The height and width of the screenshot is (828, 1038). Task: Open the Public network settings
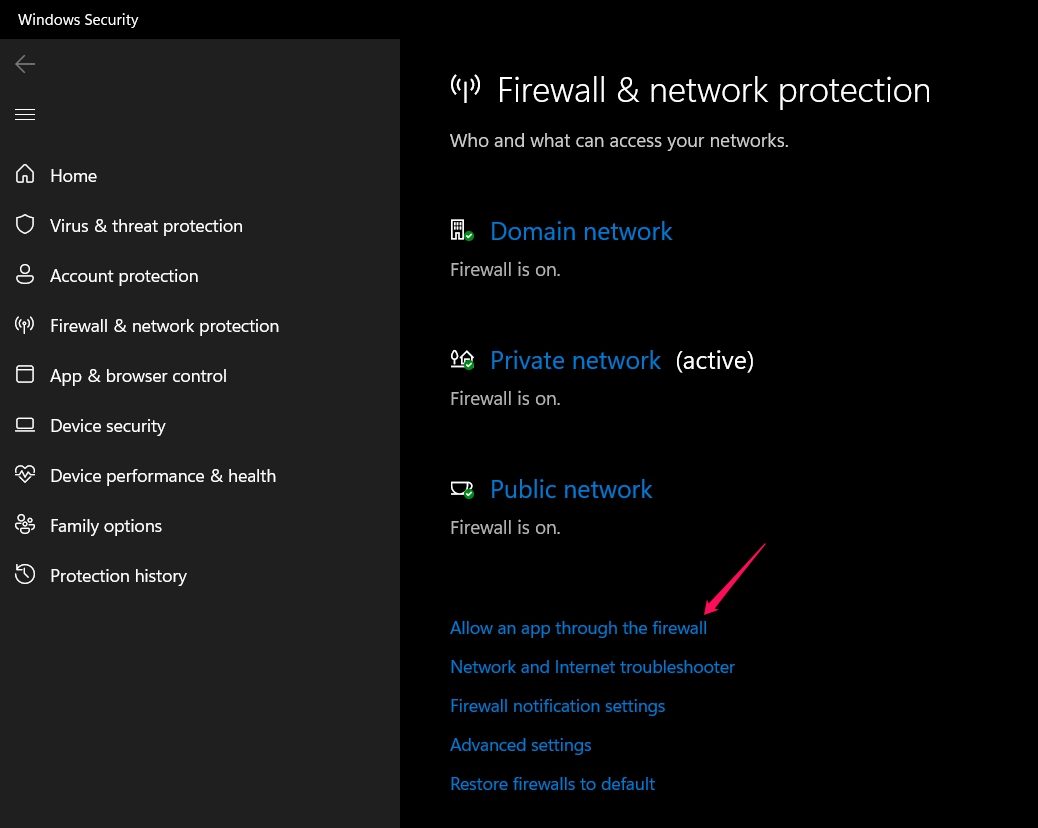click(x=570, y=490)
